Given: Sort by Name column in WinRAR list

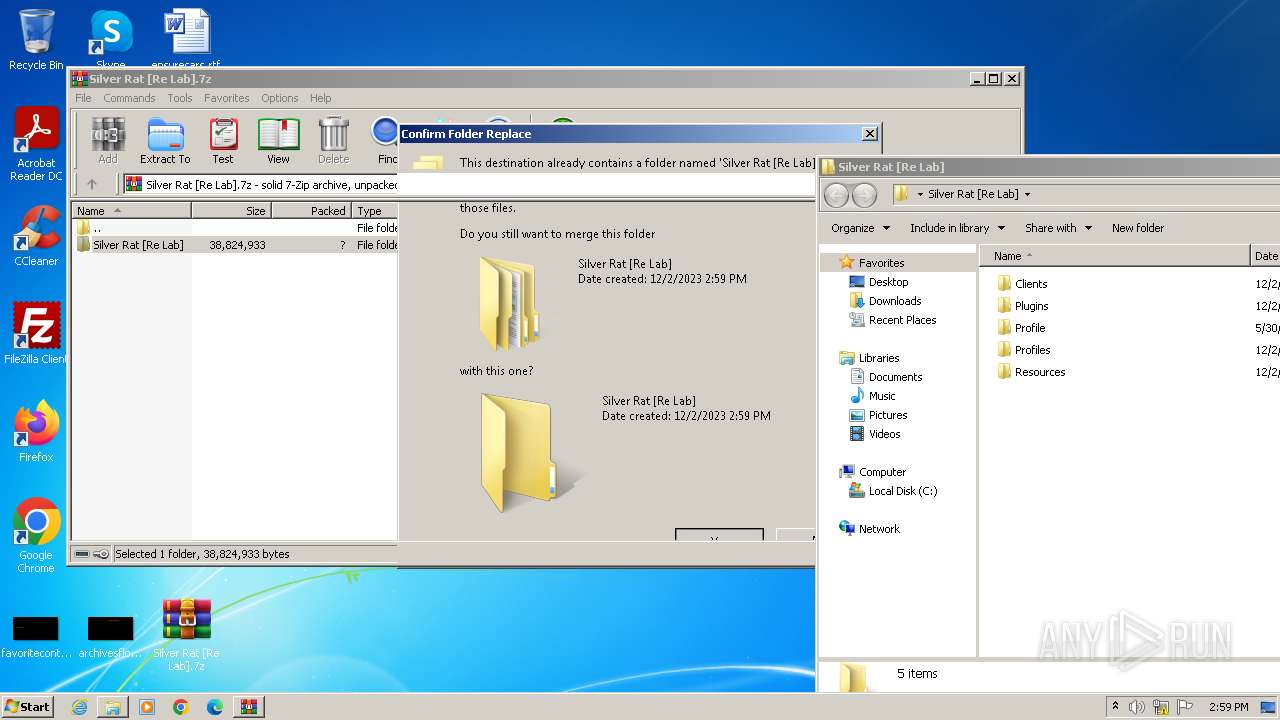Looking at the screenshot, I should [131, 211].
